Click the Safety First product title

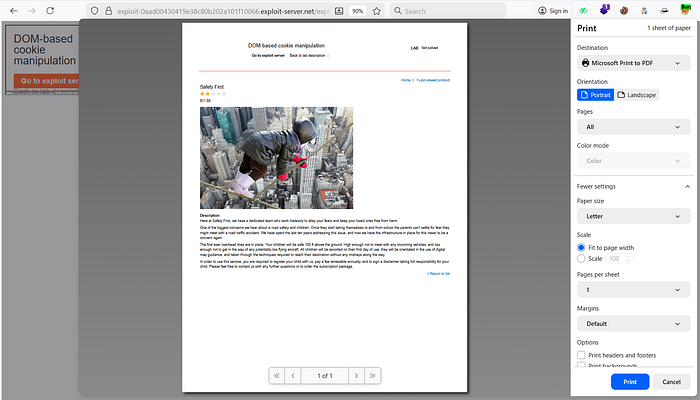pos(212,87)
